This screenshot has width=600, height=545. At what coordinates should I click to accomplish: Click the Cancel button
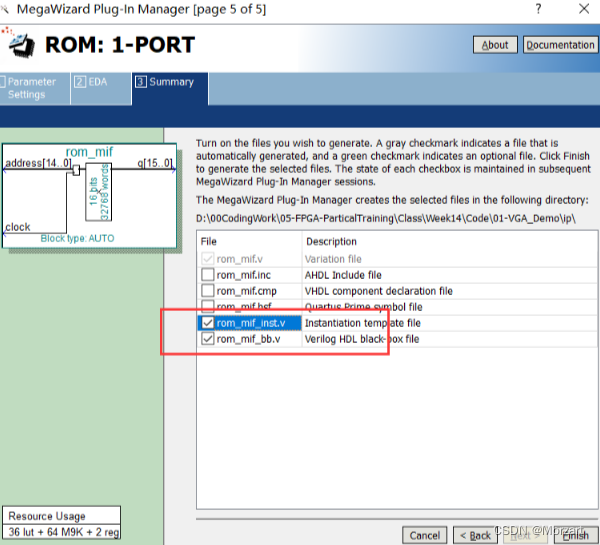[424, 535]
